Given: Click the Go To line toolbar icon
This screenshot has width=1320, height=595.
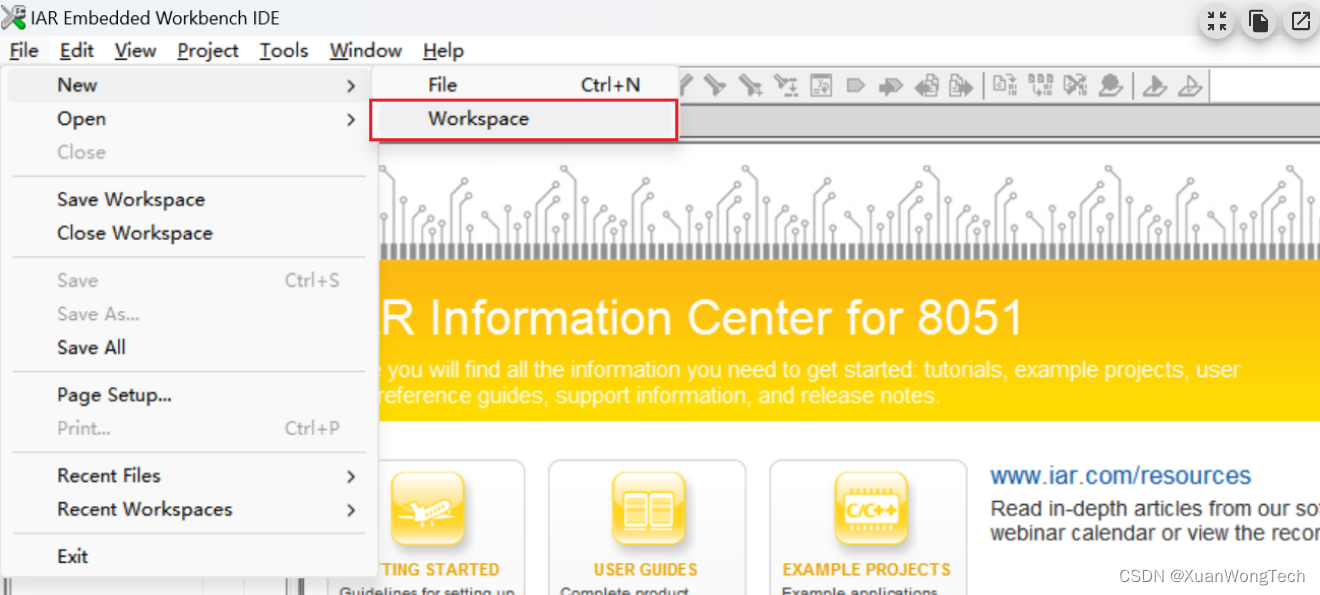Looking at the screenshot, I should pyautogui.click(x=821, y=86).
